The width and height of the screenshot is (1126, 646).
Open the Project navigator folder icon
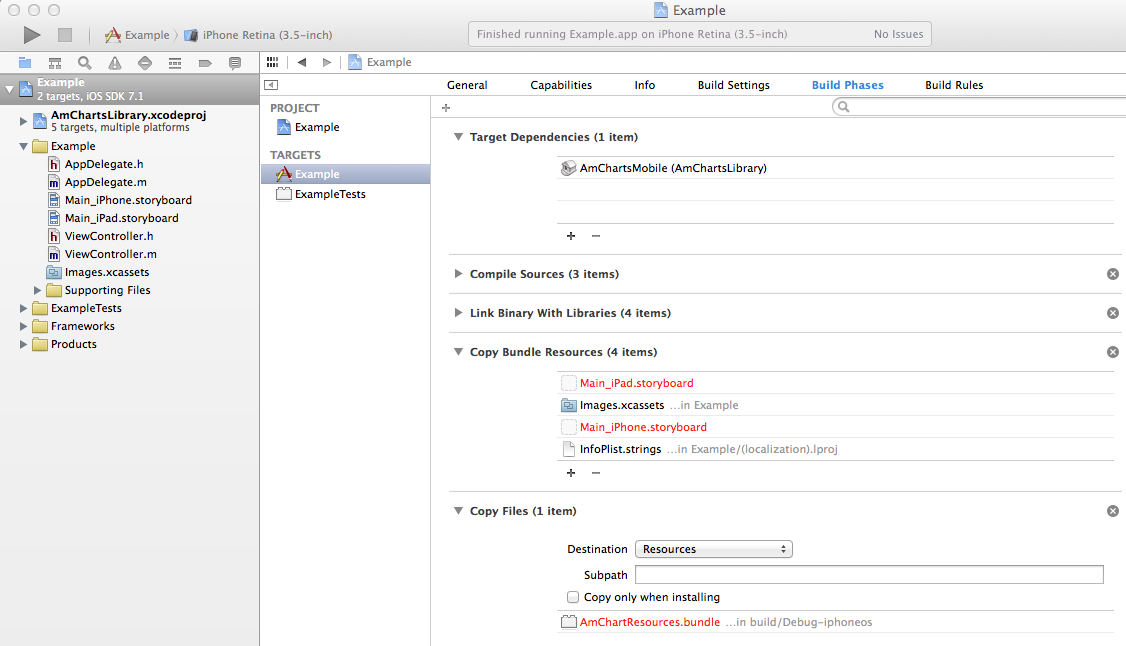click(25, 63)
